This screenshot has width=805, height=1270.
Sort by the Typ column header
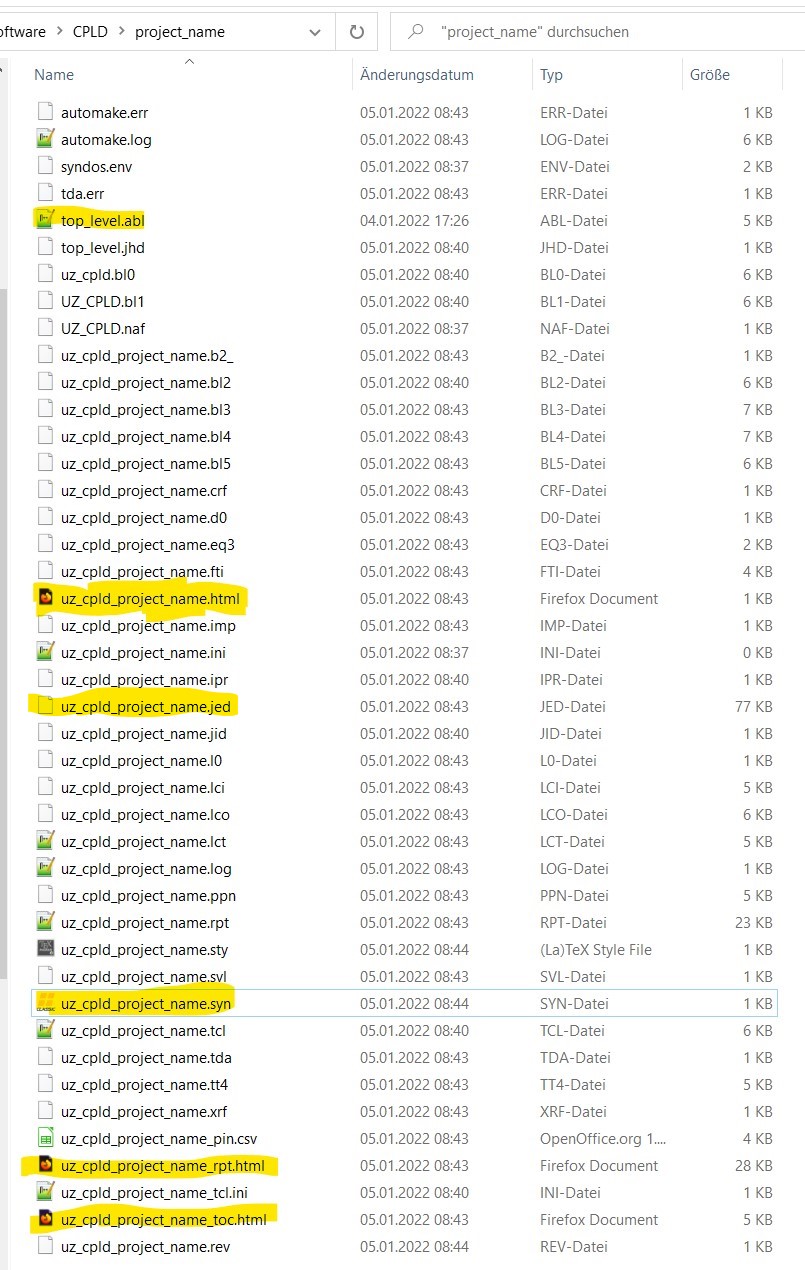point(551,75)
